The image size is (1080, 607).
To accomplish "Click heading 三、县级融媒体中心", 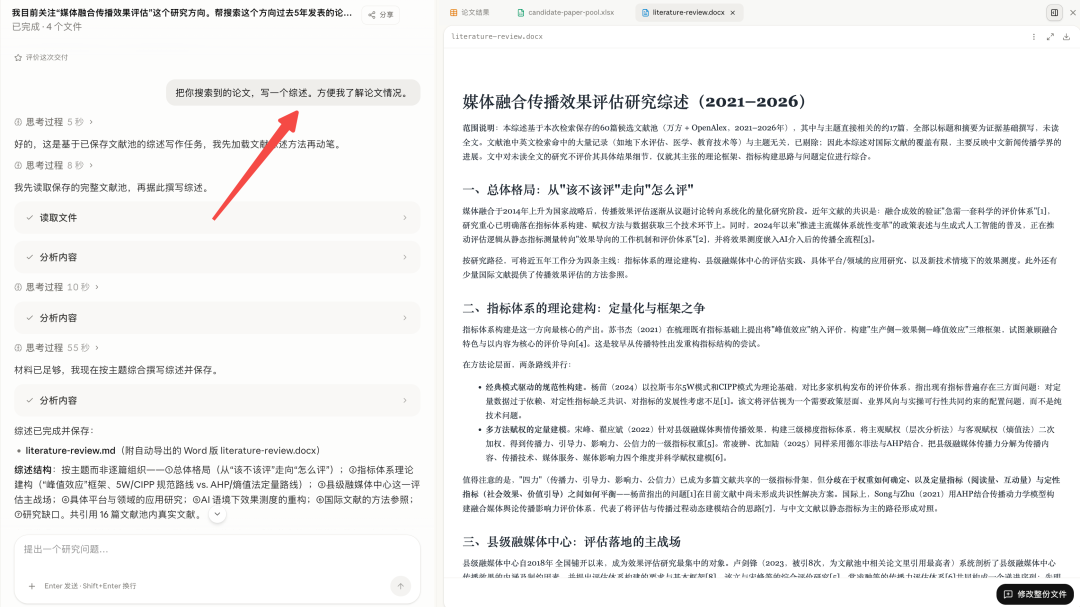I will (571, 542).
